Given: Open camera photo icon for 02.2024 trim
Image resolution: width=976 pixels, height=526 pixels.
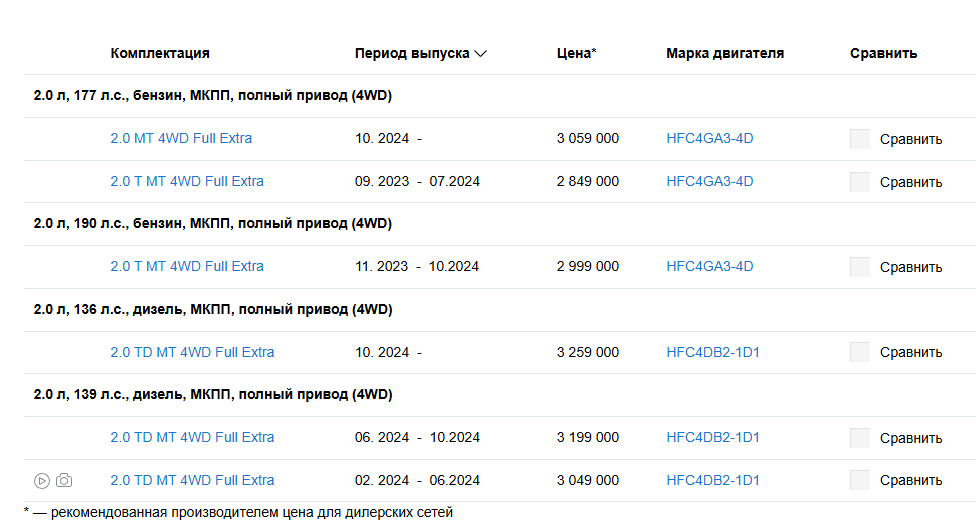Looking at the screenshot, I should click(64, 481).
